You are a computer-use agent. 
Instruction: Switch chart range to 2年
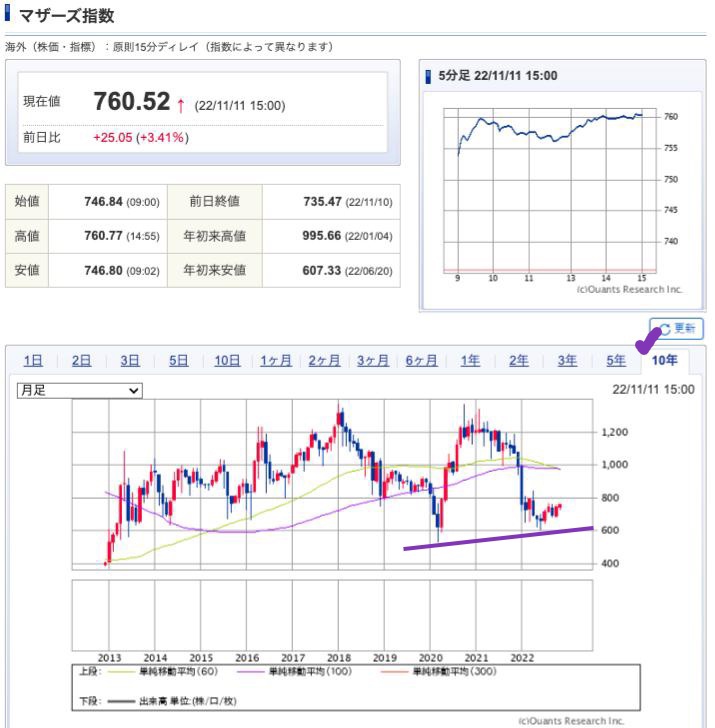[x=519, y=360]
